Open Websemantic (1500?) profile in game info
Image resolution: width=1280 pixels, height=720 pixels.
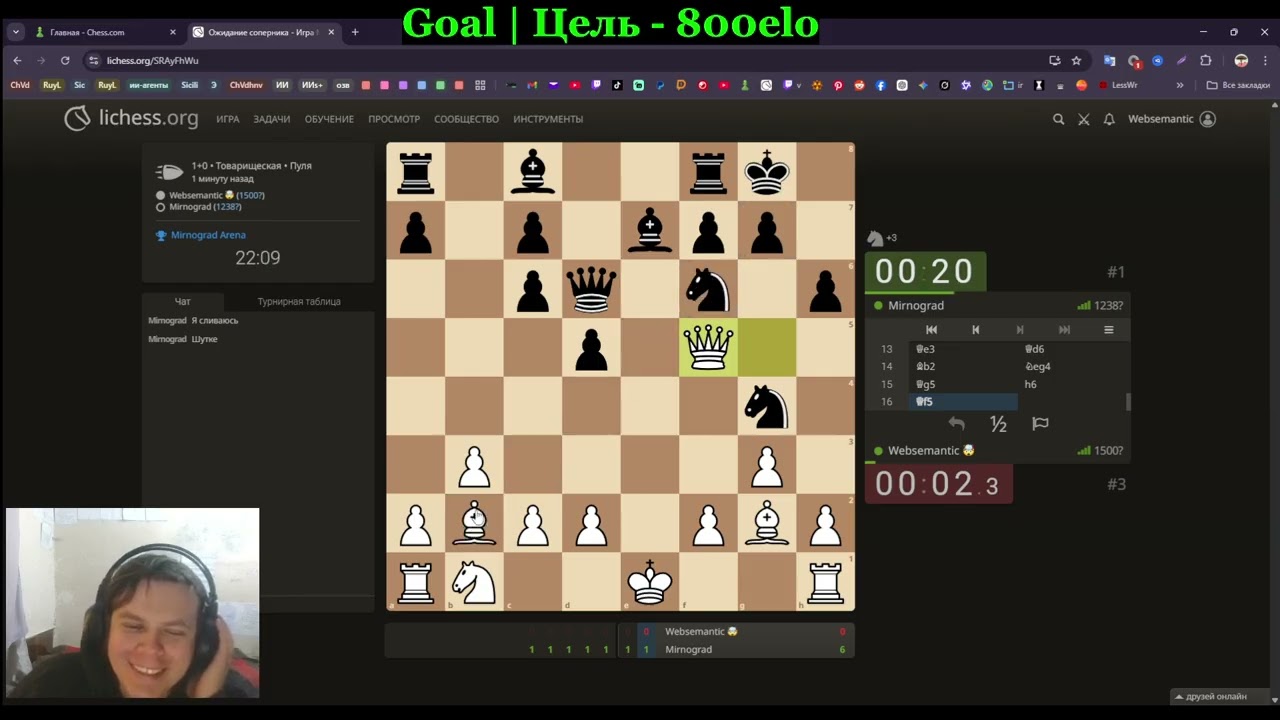coord(216,195)
